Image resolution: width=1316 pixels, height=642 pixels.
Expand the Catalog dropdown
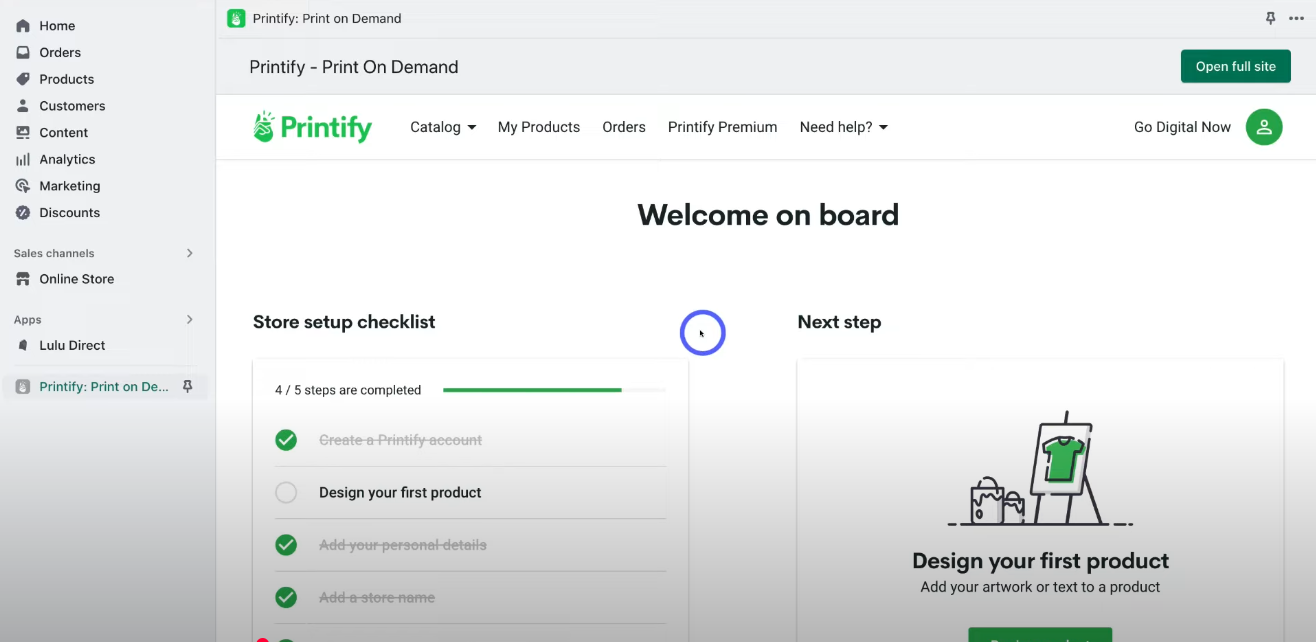(x=443, y=127)
